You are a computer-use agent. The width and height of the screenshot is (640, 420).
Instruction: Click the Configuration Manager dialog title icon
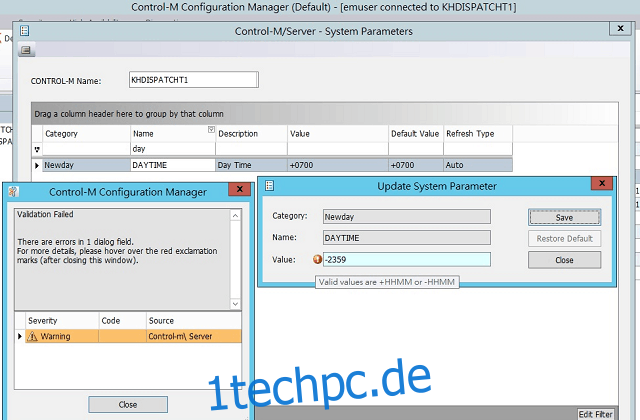[x=13, y=191]
